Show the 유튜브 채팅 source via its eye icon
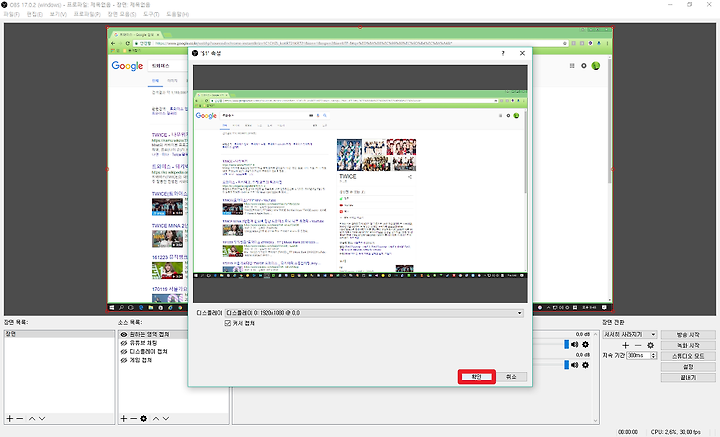 (x=124, y=343)
